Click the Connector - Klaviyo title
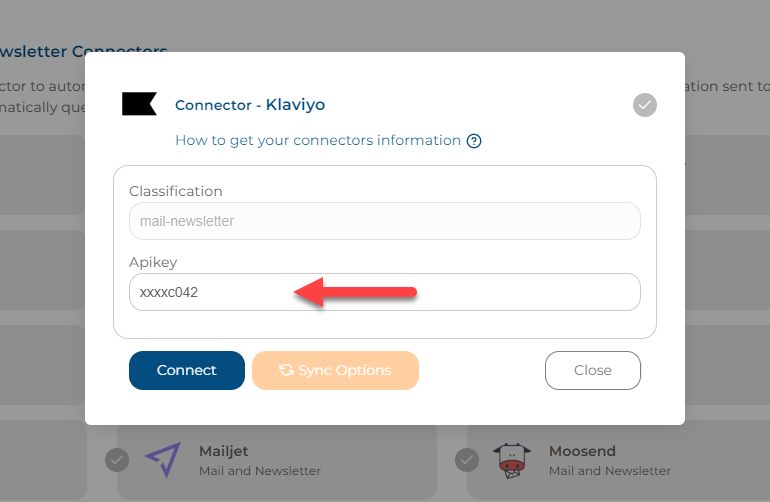The image size is (770, 502). [250, 105]
